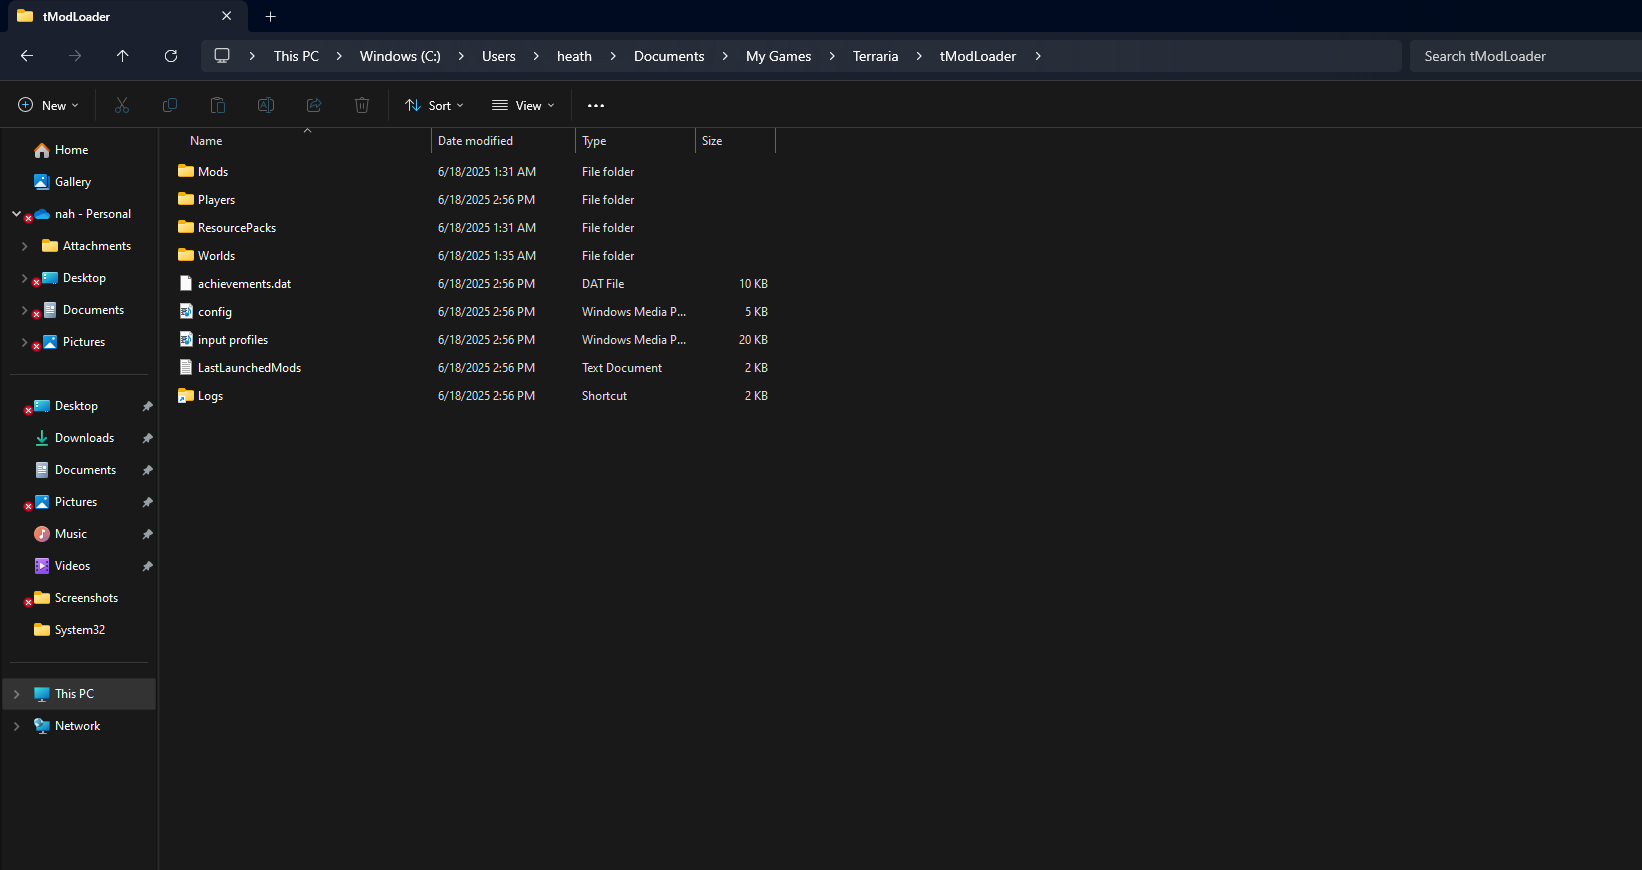The width and height of the screenshot is (1642, 870).
Task: Expand the This PC tree node
Action: (x=16, y=694)
